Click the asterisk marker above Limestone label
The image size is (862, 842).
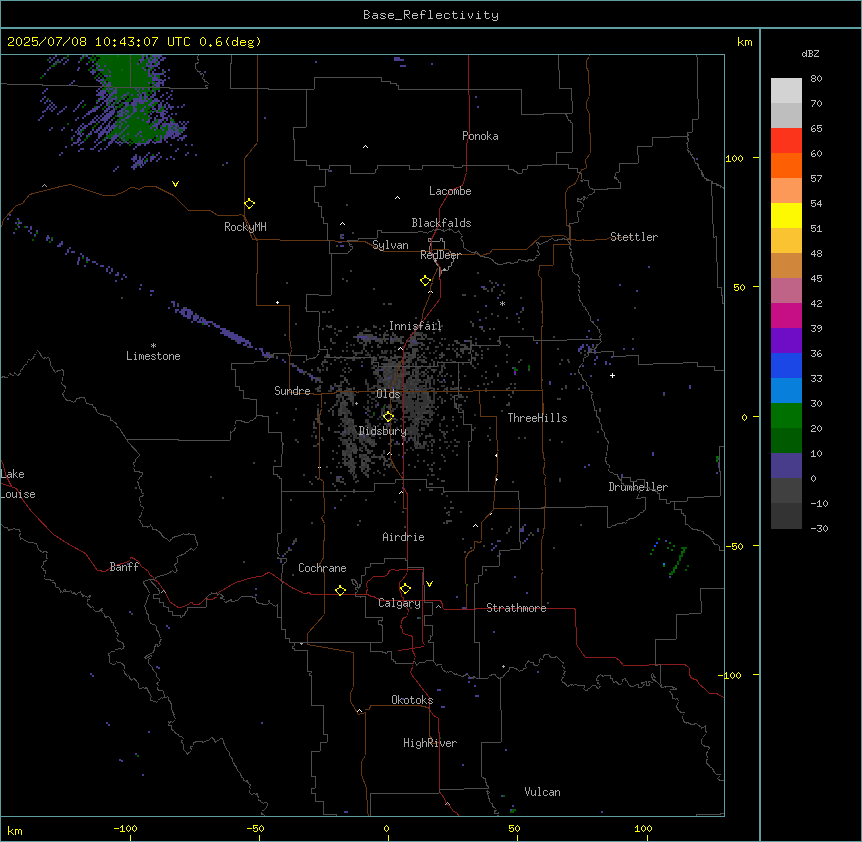point(153,346)
